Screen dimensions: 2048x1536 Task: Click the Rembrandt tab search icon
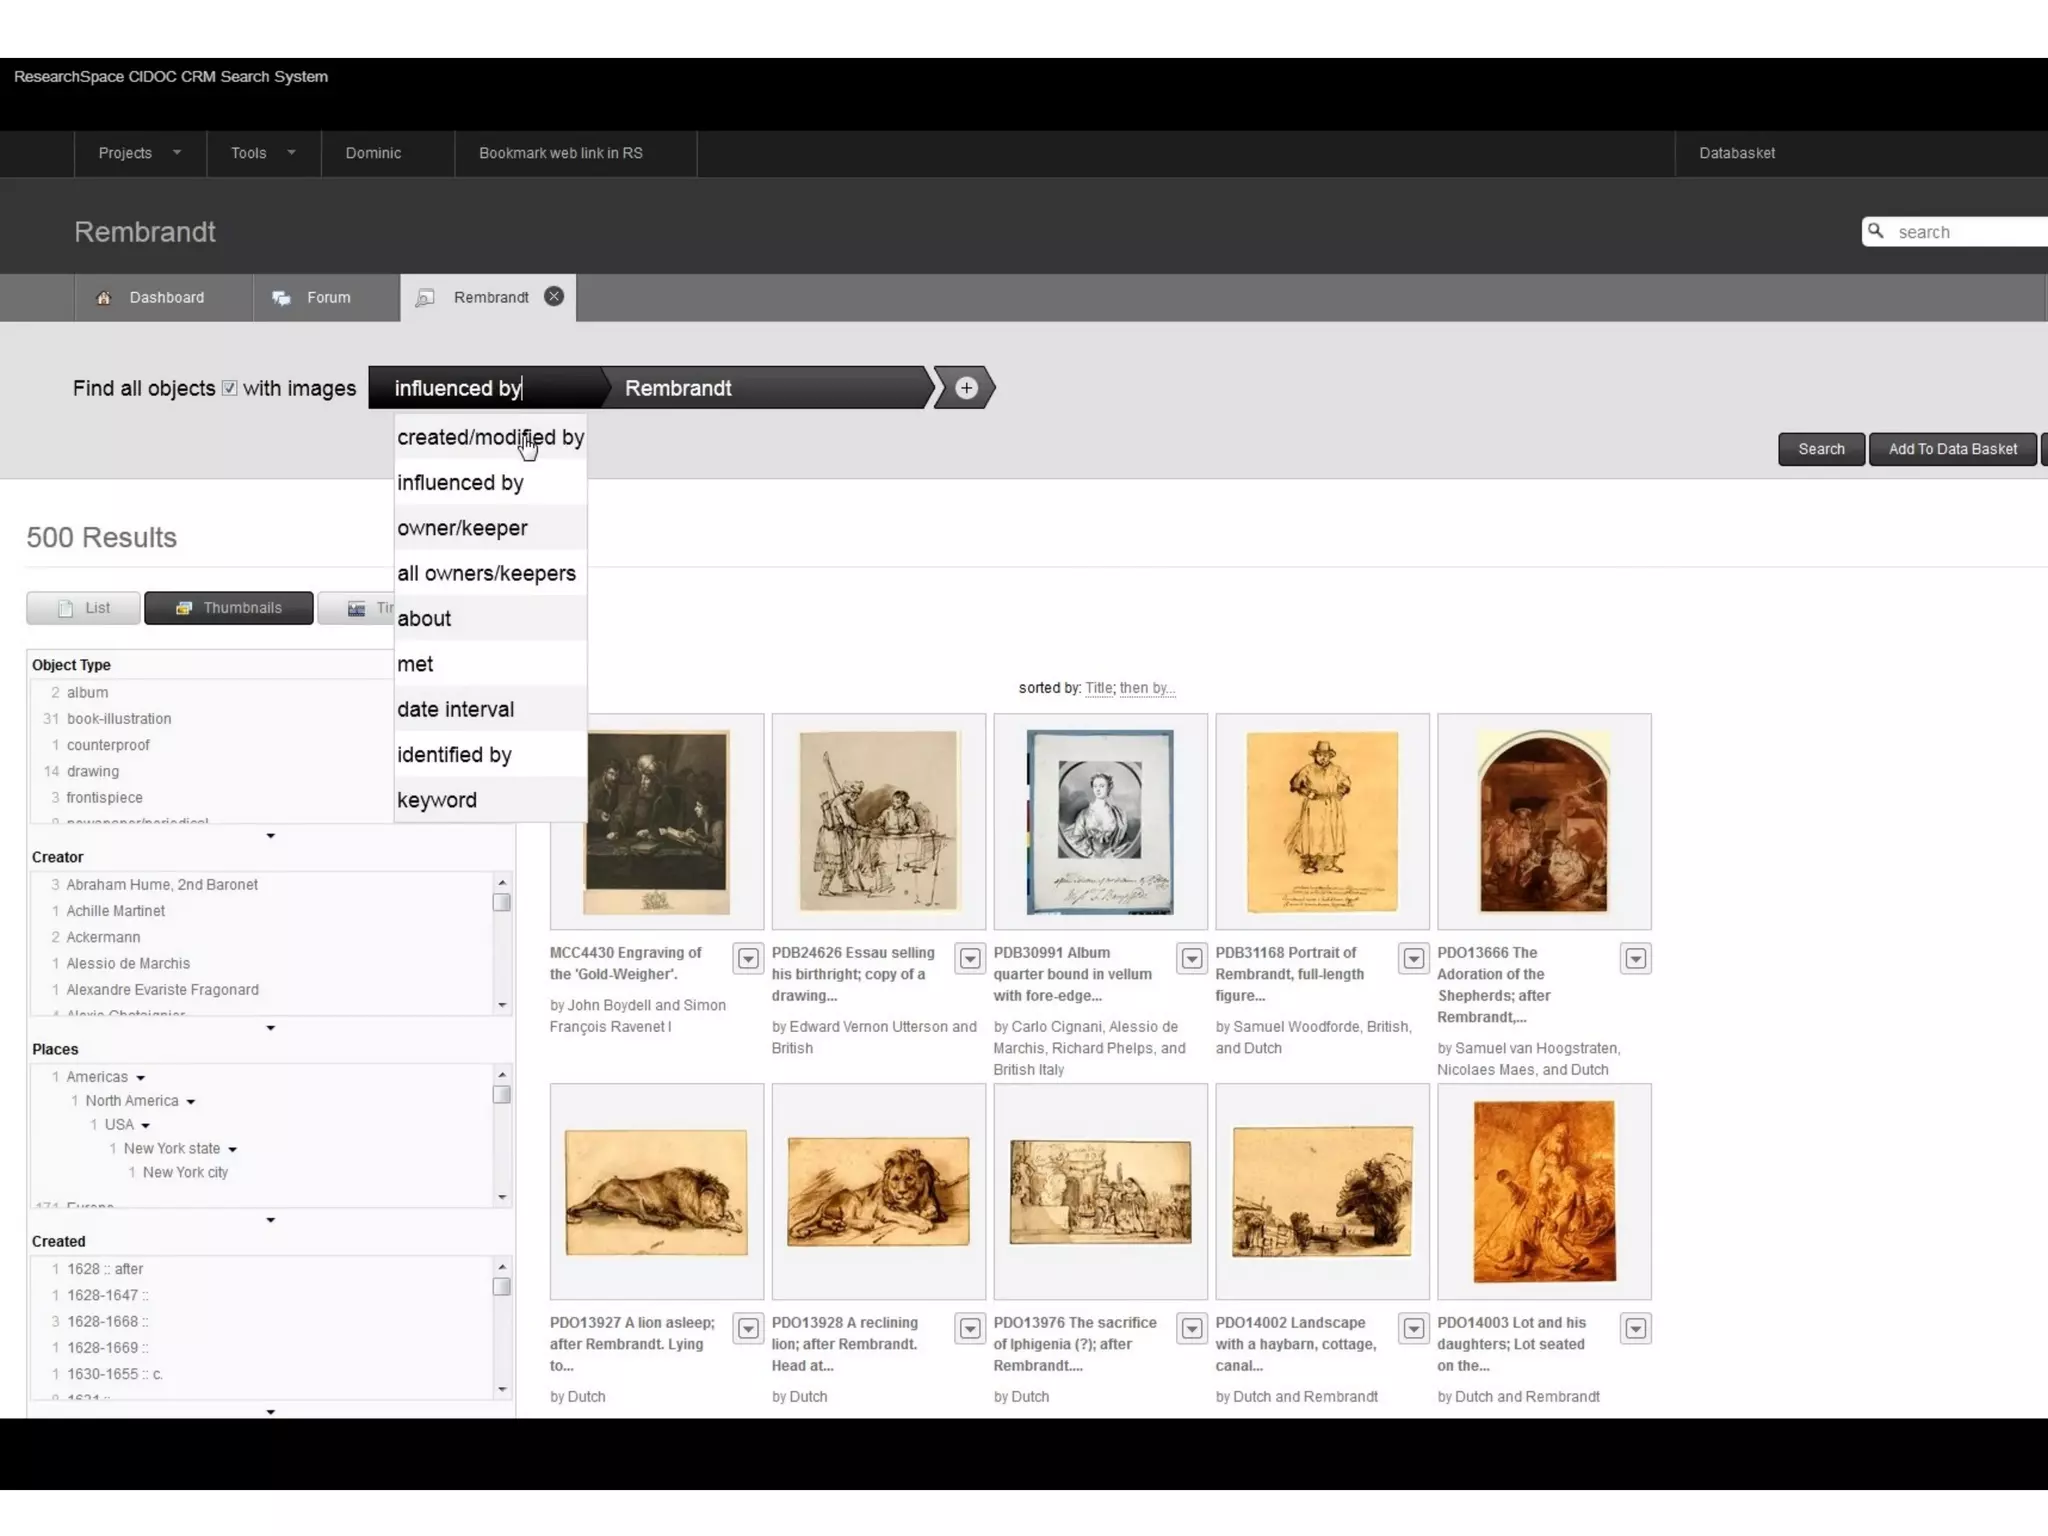(x=425, y=298)
